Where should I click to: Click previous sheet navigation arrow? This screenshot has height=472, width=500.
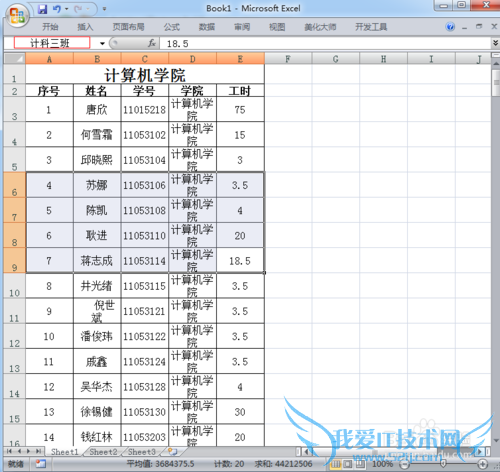19,452
